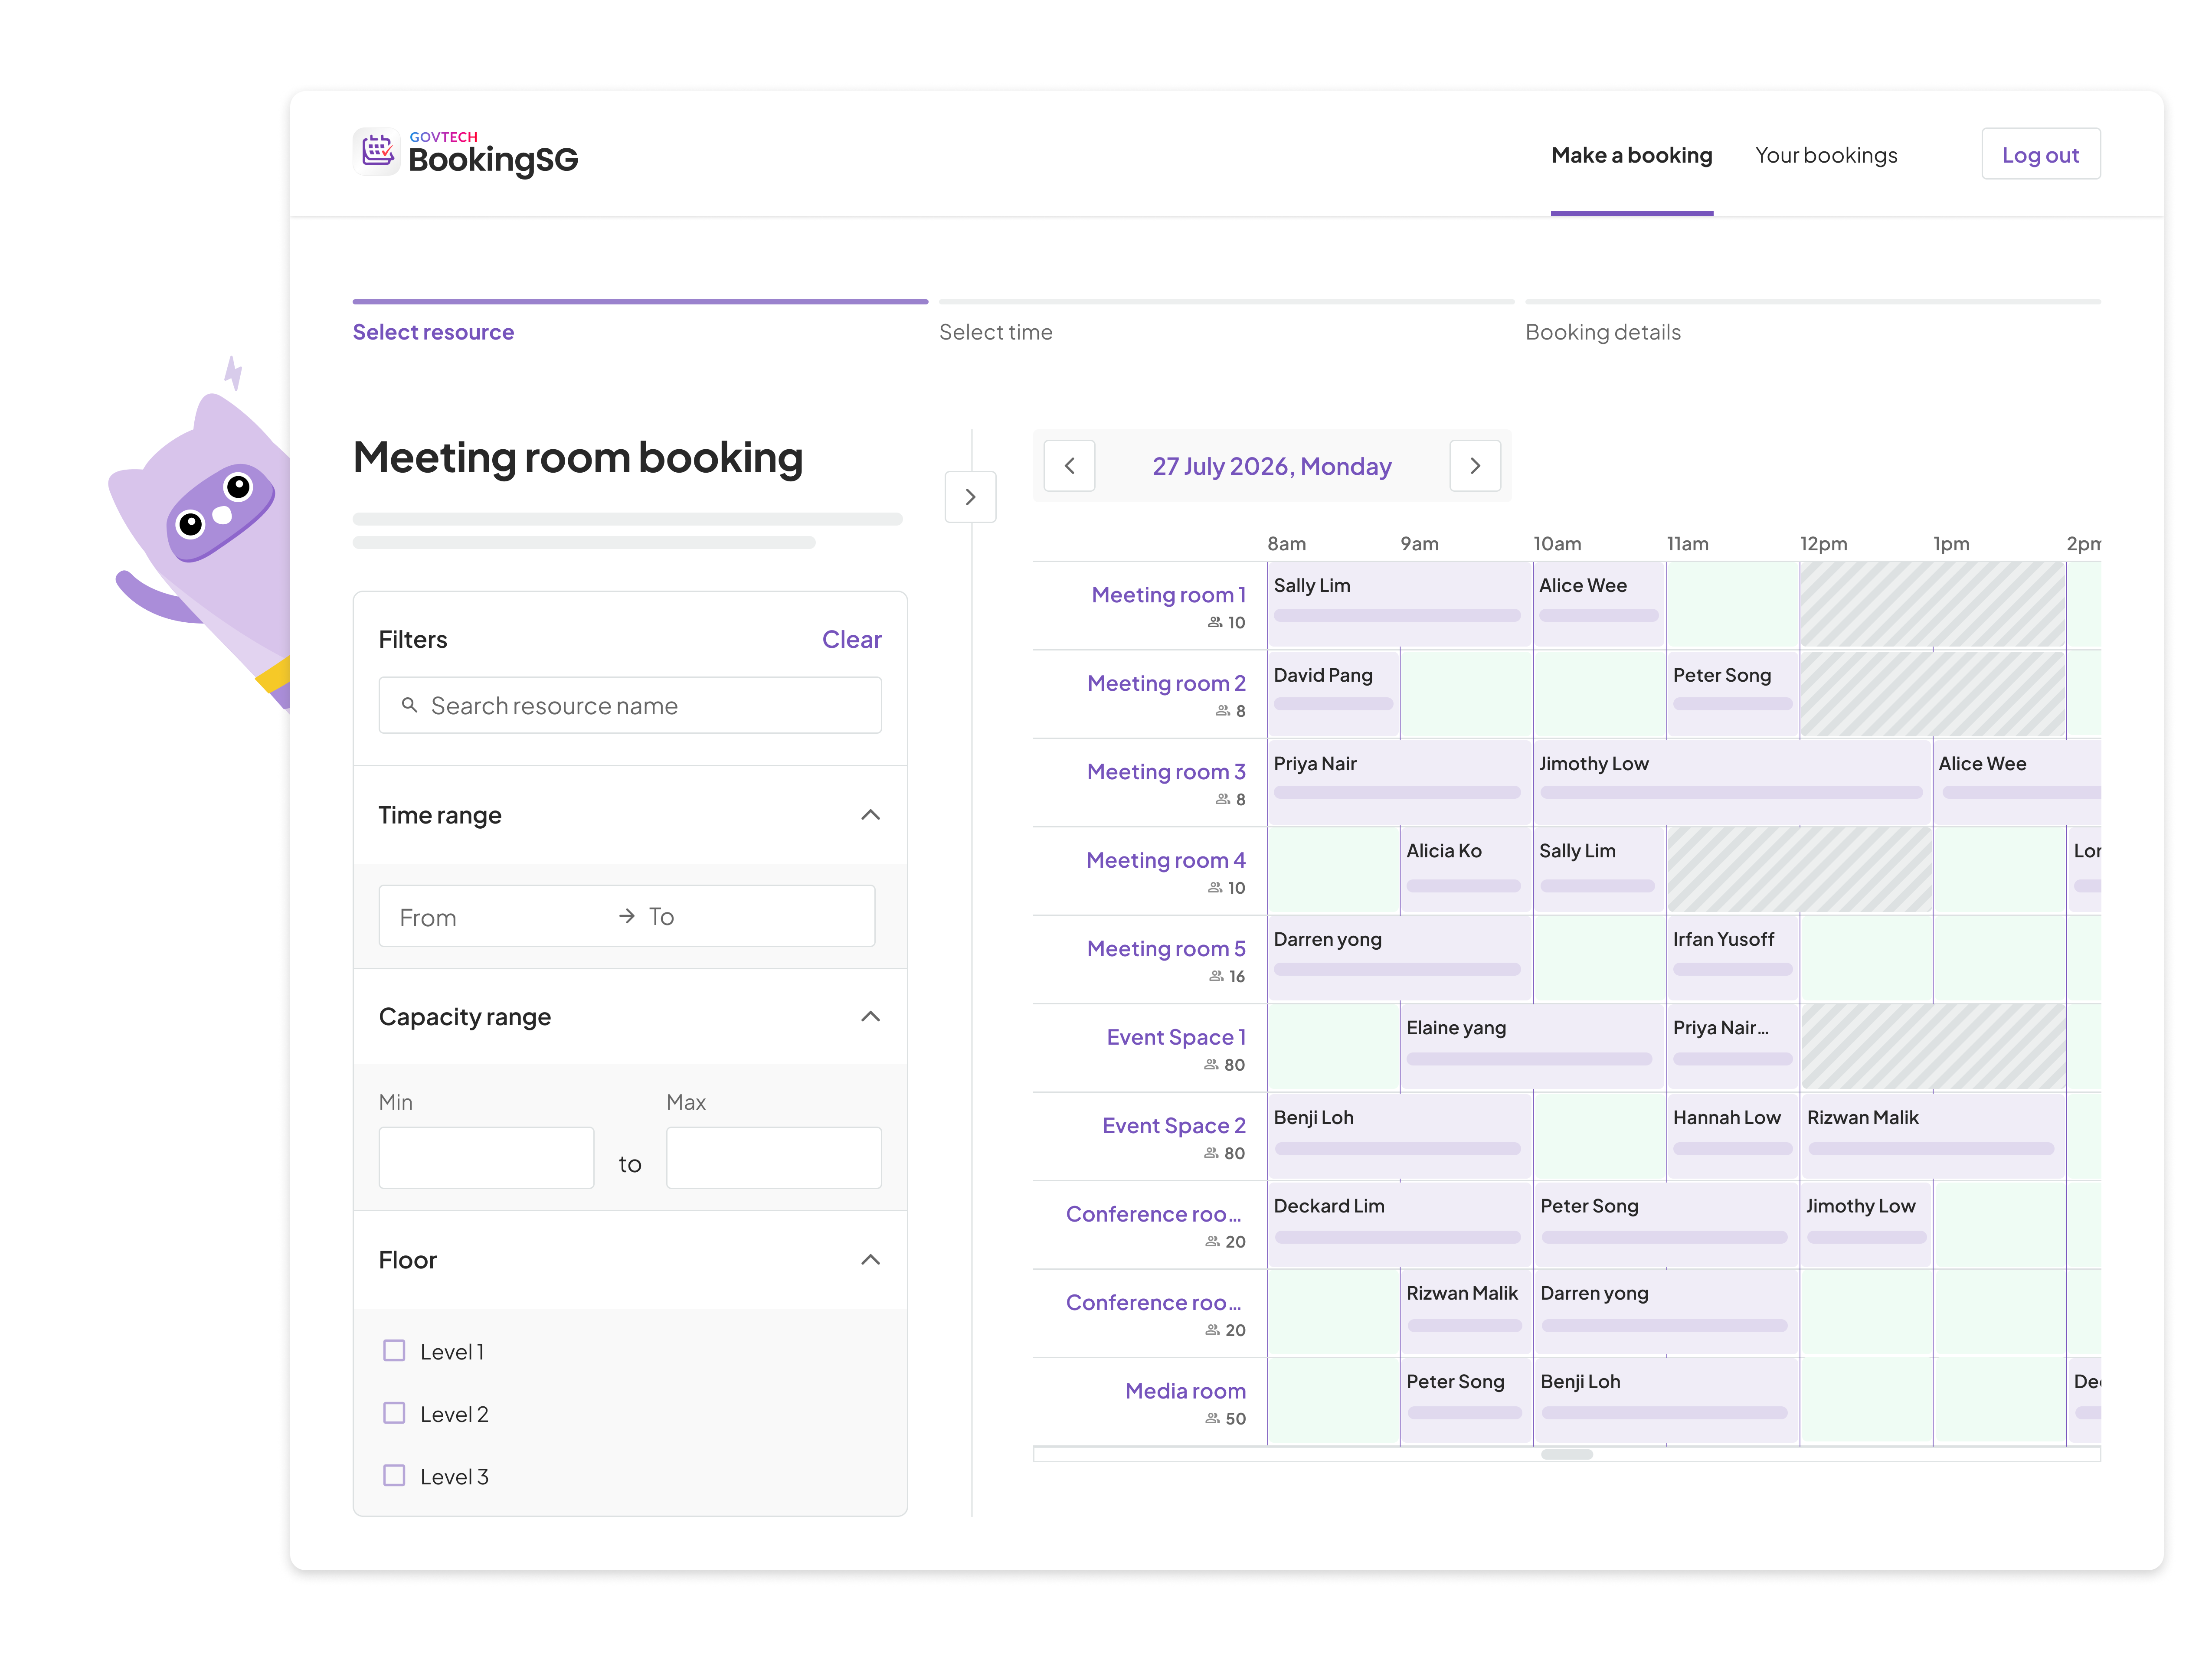2212x1660 pixels.
Task: Select the Booking details step
Action: click(x=1602, y=332)
